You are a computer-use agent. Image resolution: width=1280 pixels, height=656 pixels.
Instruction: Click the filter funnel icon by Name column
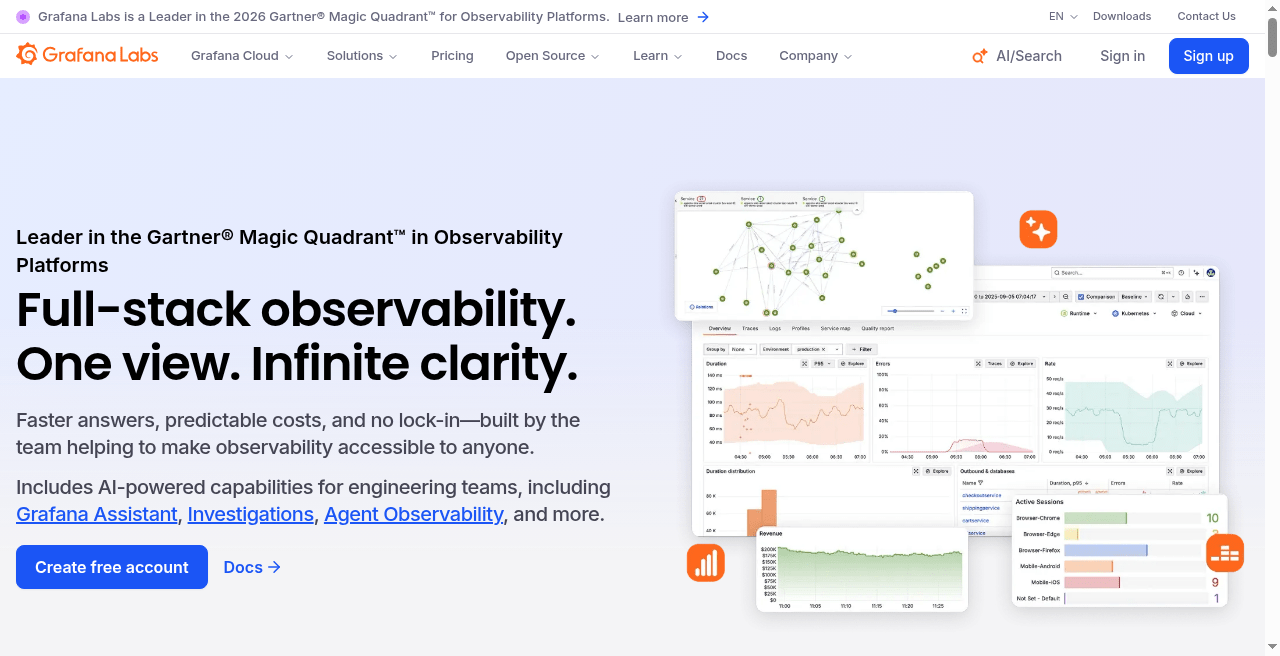click(x=981, y=483)
